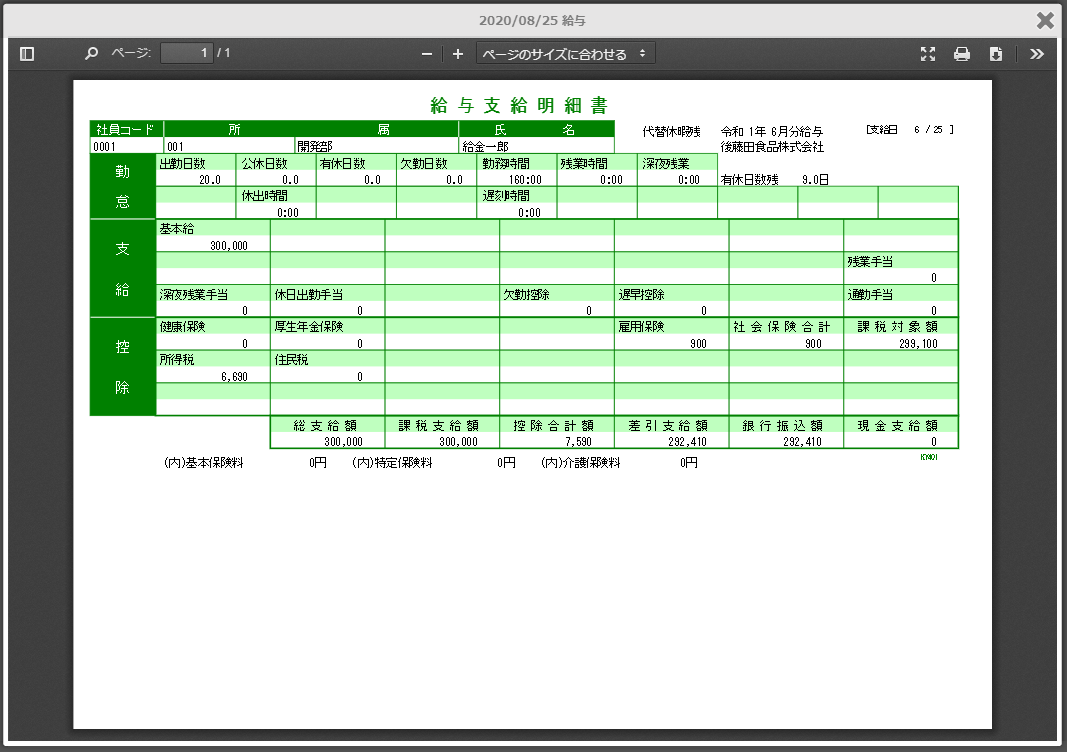Print the payslip document
Image resolution: width=1067 pixels, height=752 pixels.
pos(962,54)
